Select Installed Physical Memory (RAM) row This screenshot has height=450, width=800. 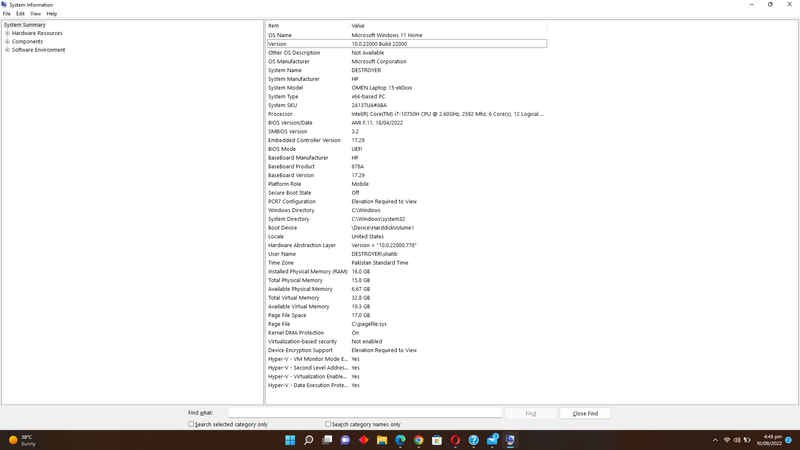coord(407,271)
